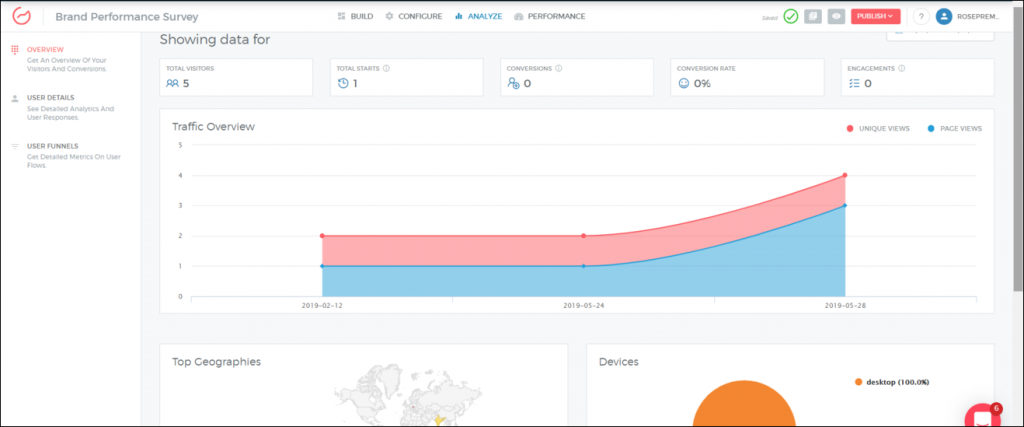The image size is (1024, 427).
Task: Click the help question mark icon
Action: pos(920,16)
